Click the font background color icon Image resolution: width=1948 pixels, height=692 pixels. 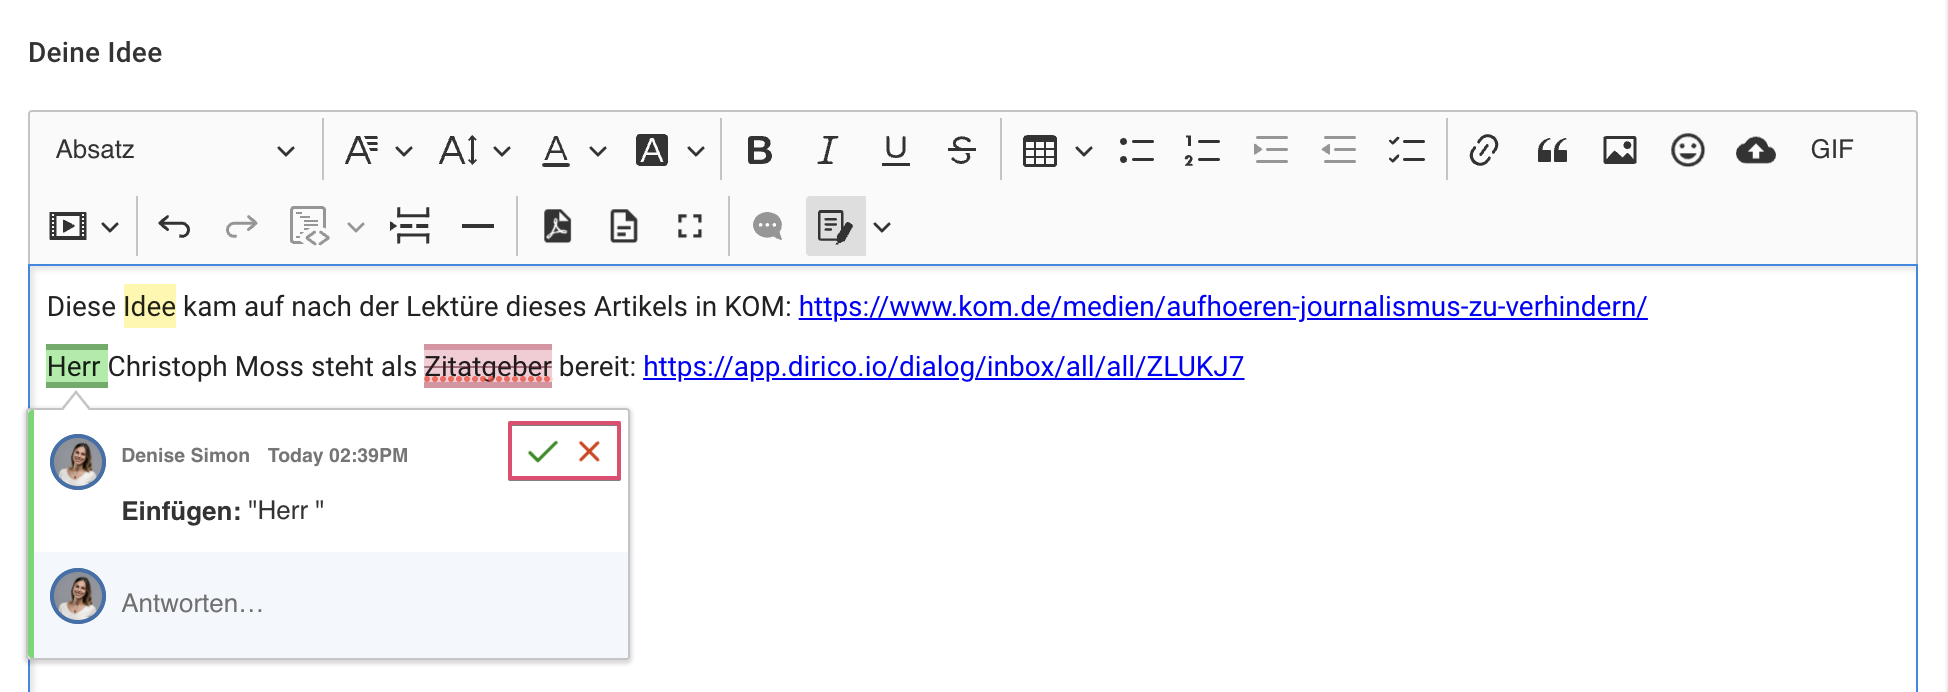pos(652,150)
